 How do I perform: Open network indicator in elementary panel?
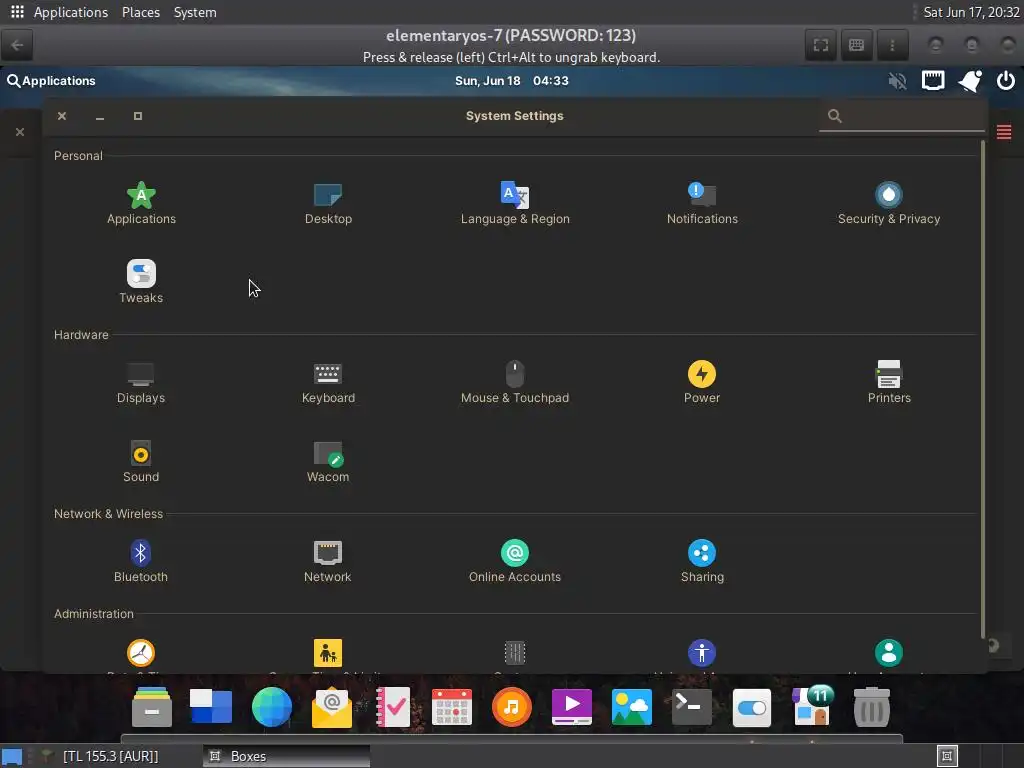[x=933, y=81]
